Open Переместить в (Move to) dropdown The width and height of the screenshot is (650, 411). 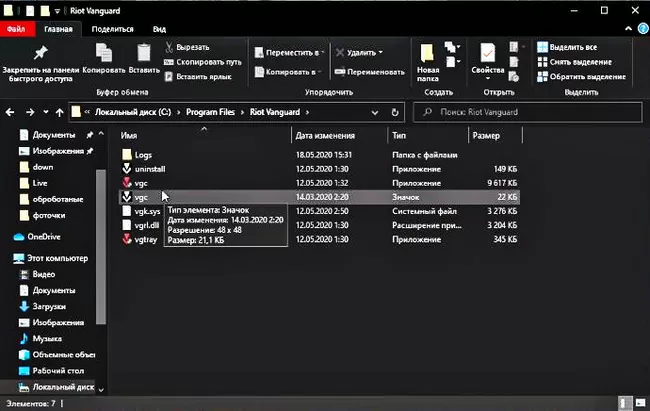tap(289, 53)
